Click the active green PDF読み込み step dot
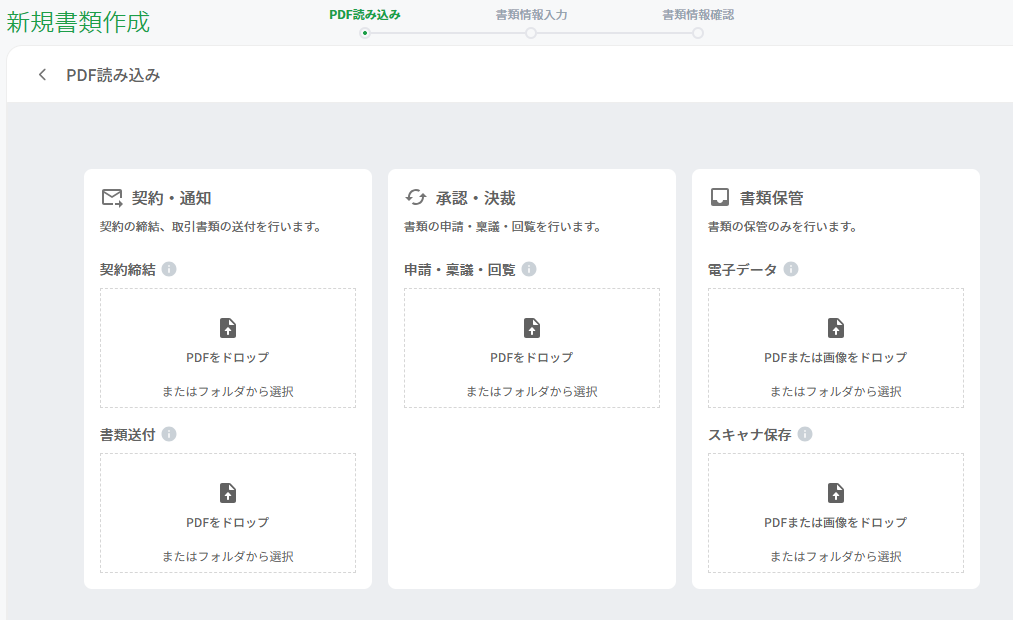 coord(365,33)
